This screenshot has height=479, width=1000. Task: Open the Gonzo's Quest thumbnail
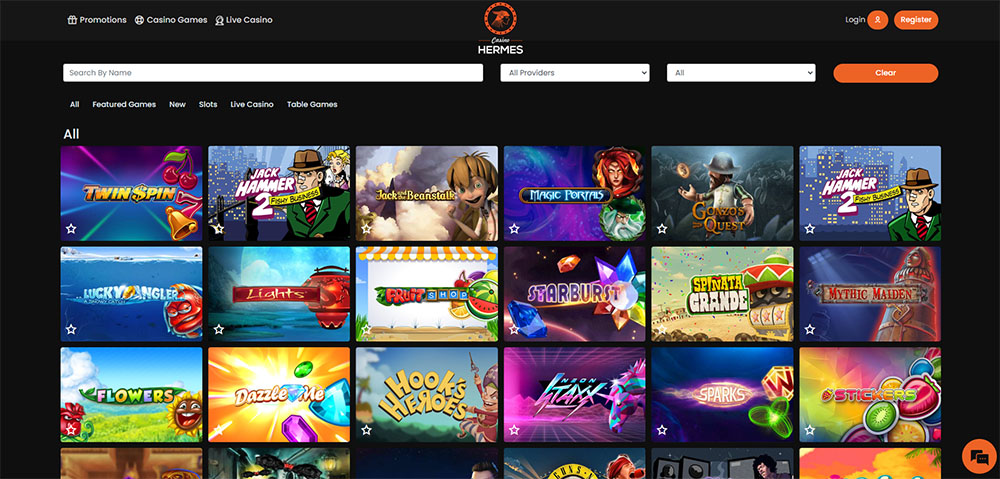723,193
